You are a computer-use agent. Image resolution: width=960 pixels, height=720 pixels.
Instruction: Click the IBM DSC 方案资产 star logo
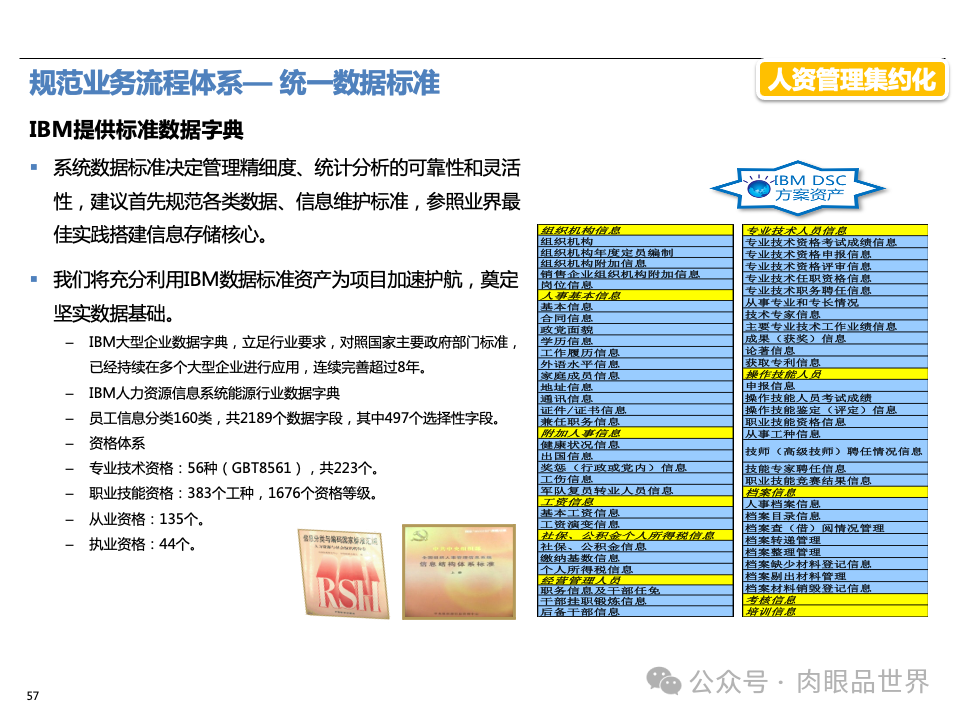click(x=798, y=189)
